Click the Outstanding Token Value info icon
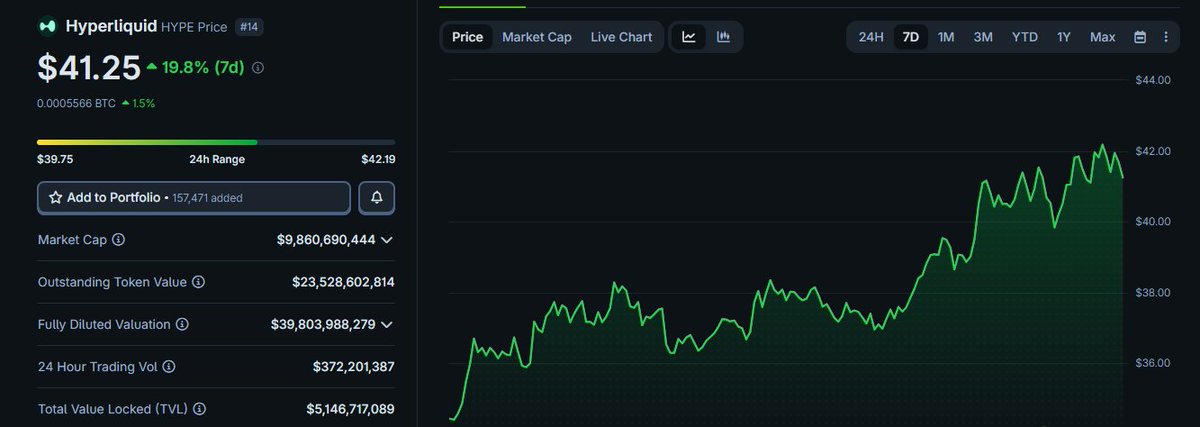 198,282
